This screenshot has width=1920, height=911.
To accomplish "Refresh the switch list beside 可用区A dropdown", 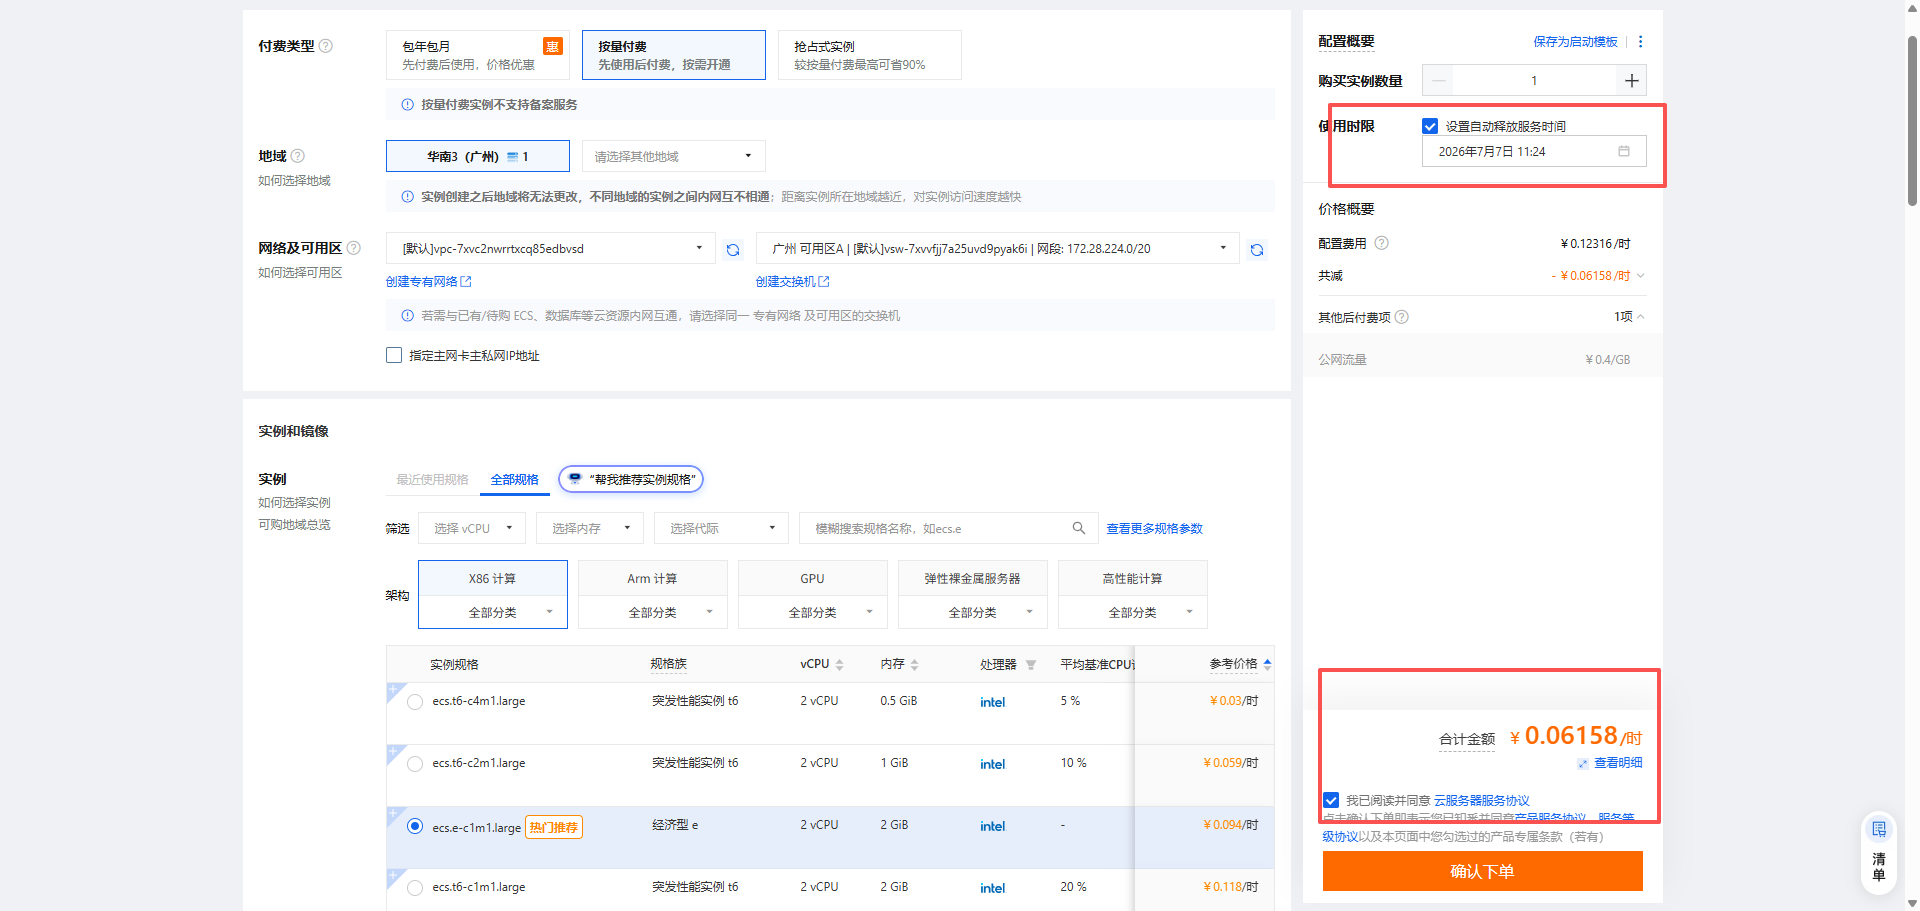I will coord(1257,250).
